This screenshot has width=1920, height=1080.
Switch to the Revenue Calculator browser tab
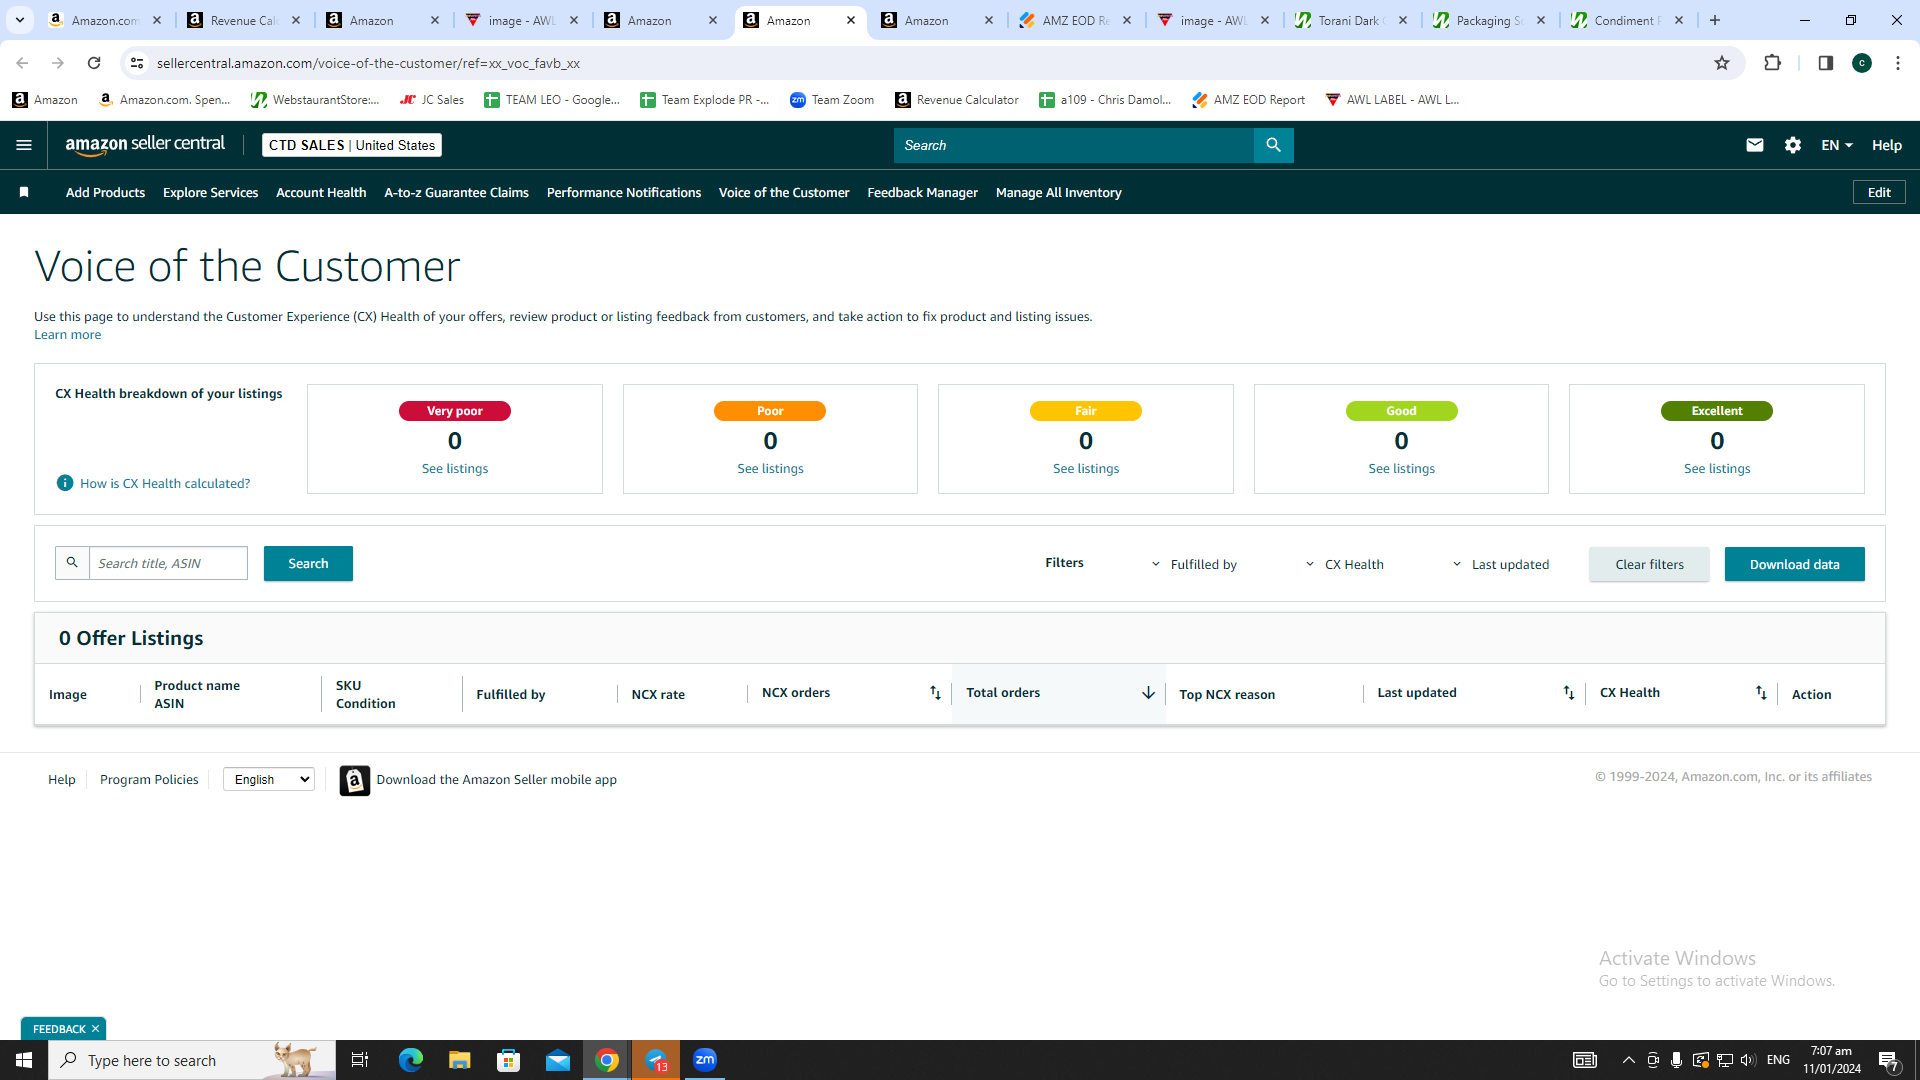243,20
